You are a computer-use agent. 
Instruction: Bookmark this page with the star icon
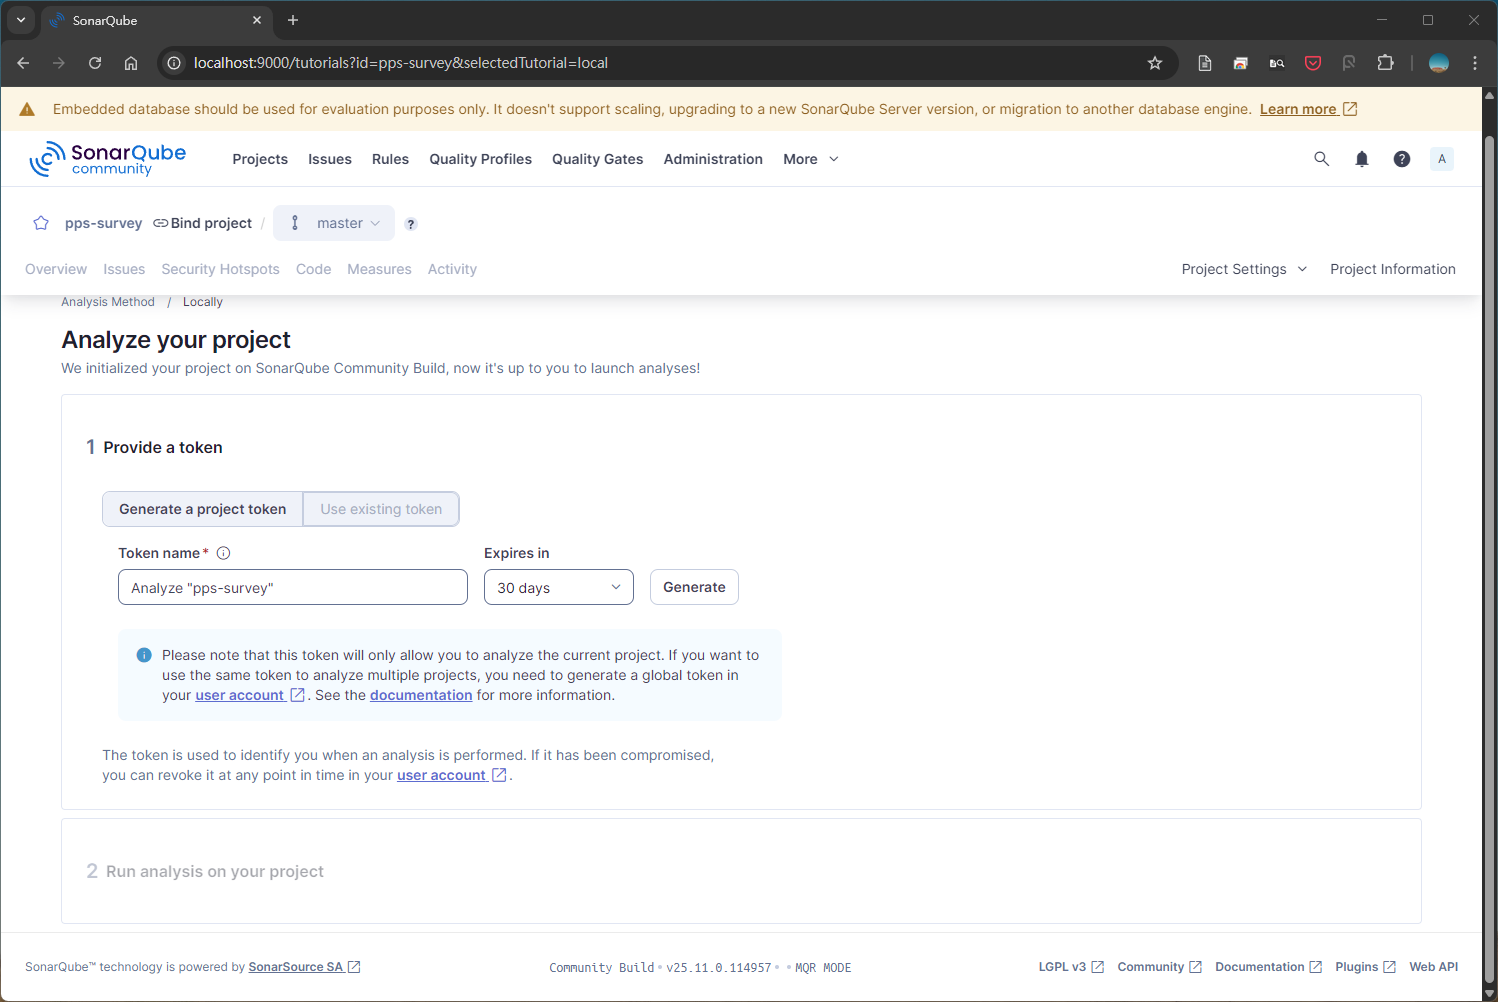pos(1155,63)
